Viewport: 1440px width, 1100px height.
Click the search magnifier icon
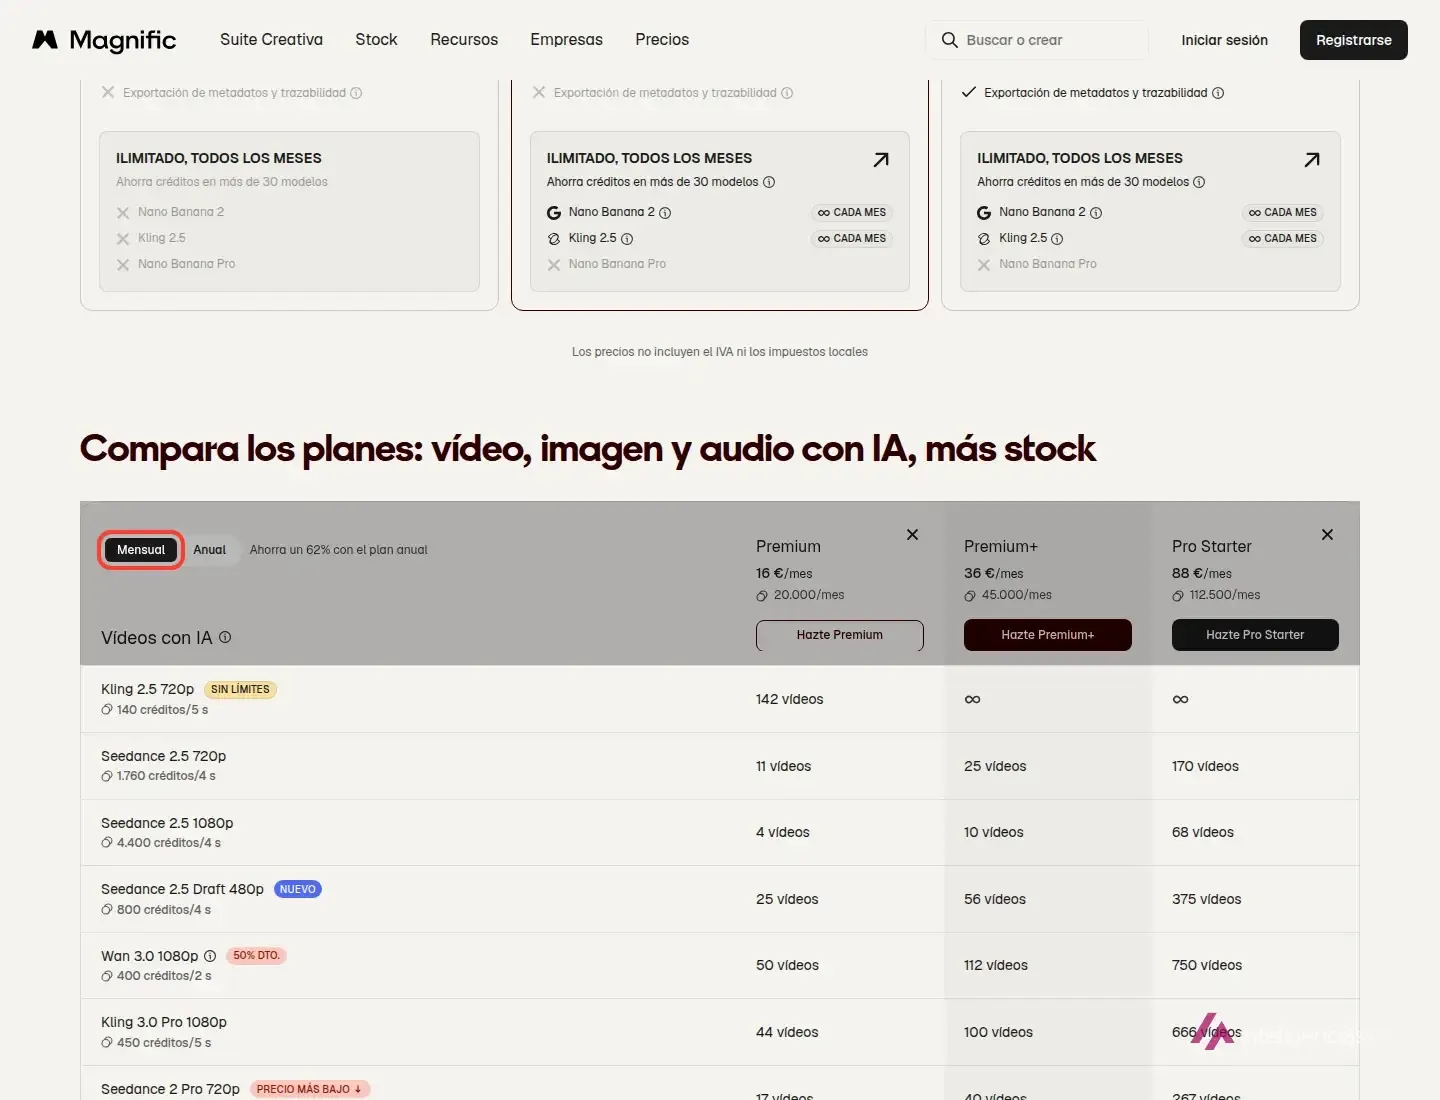point(950,40)
